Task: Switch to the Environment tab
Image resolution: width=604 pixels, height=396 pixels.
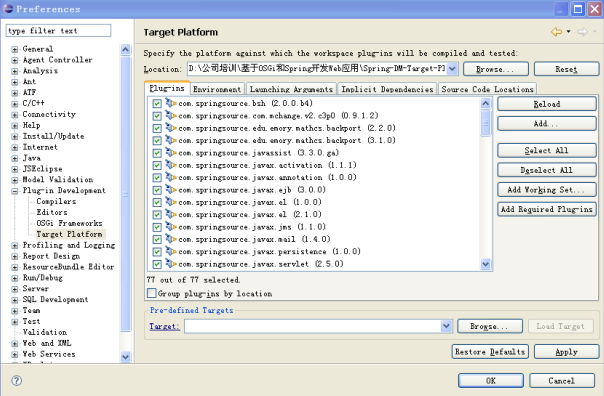Action: coord(217,89)
